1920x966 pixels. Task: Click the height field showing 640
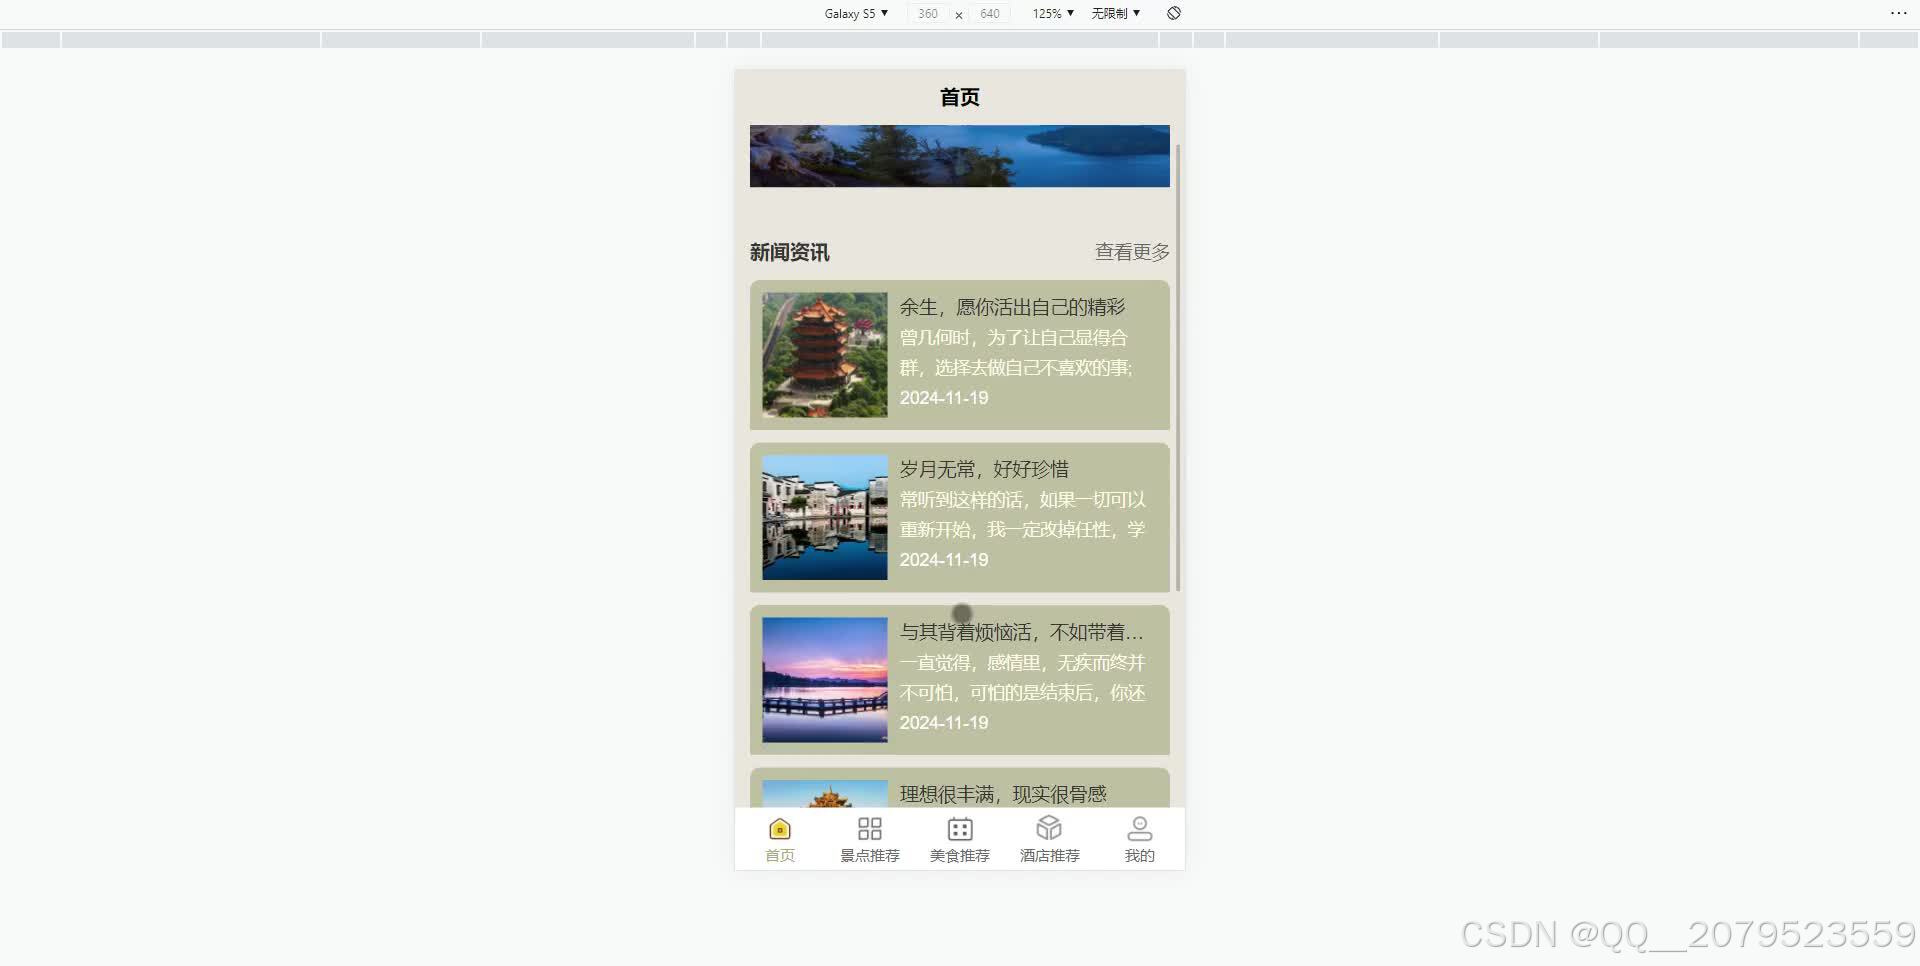(x=990, y=13)
